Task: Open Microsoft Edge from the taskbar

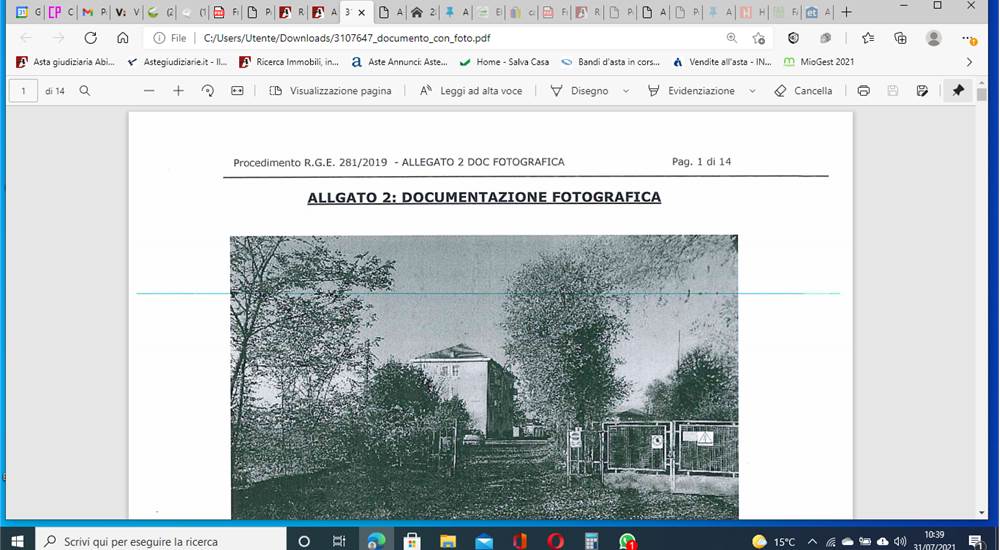Action: coord(376,541)
